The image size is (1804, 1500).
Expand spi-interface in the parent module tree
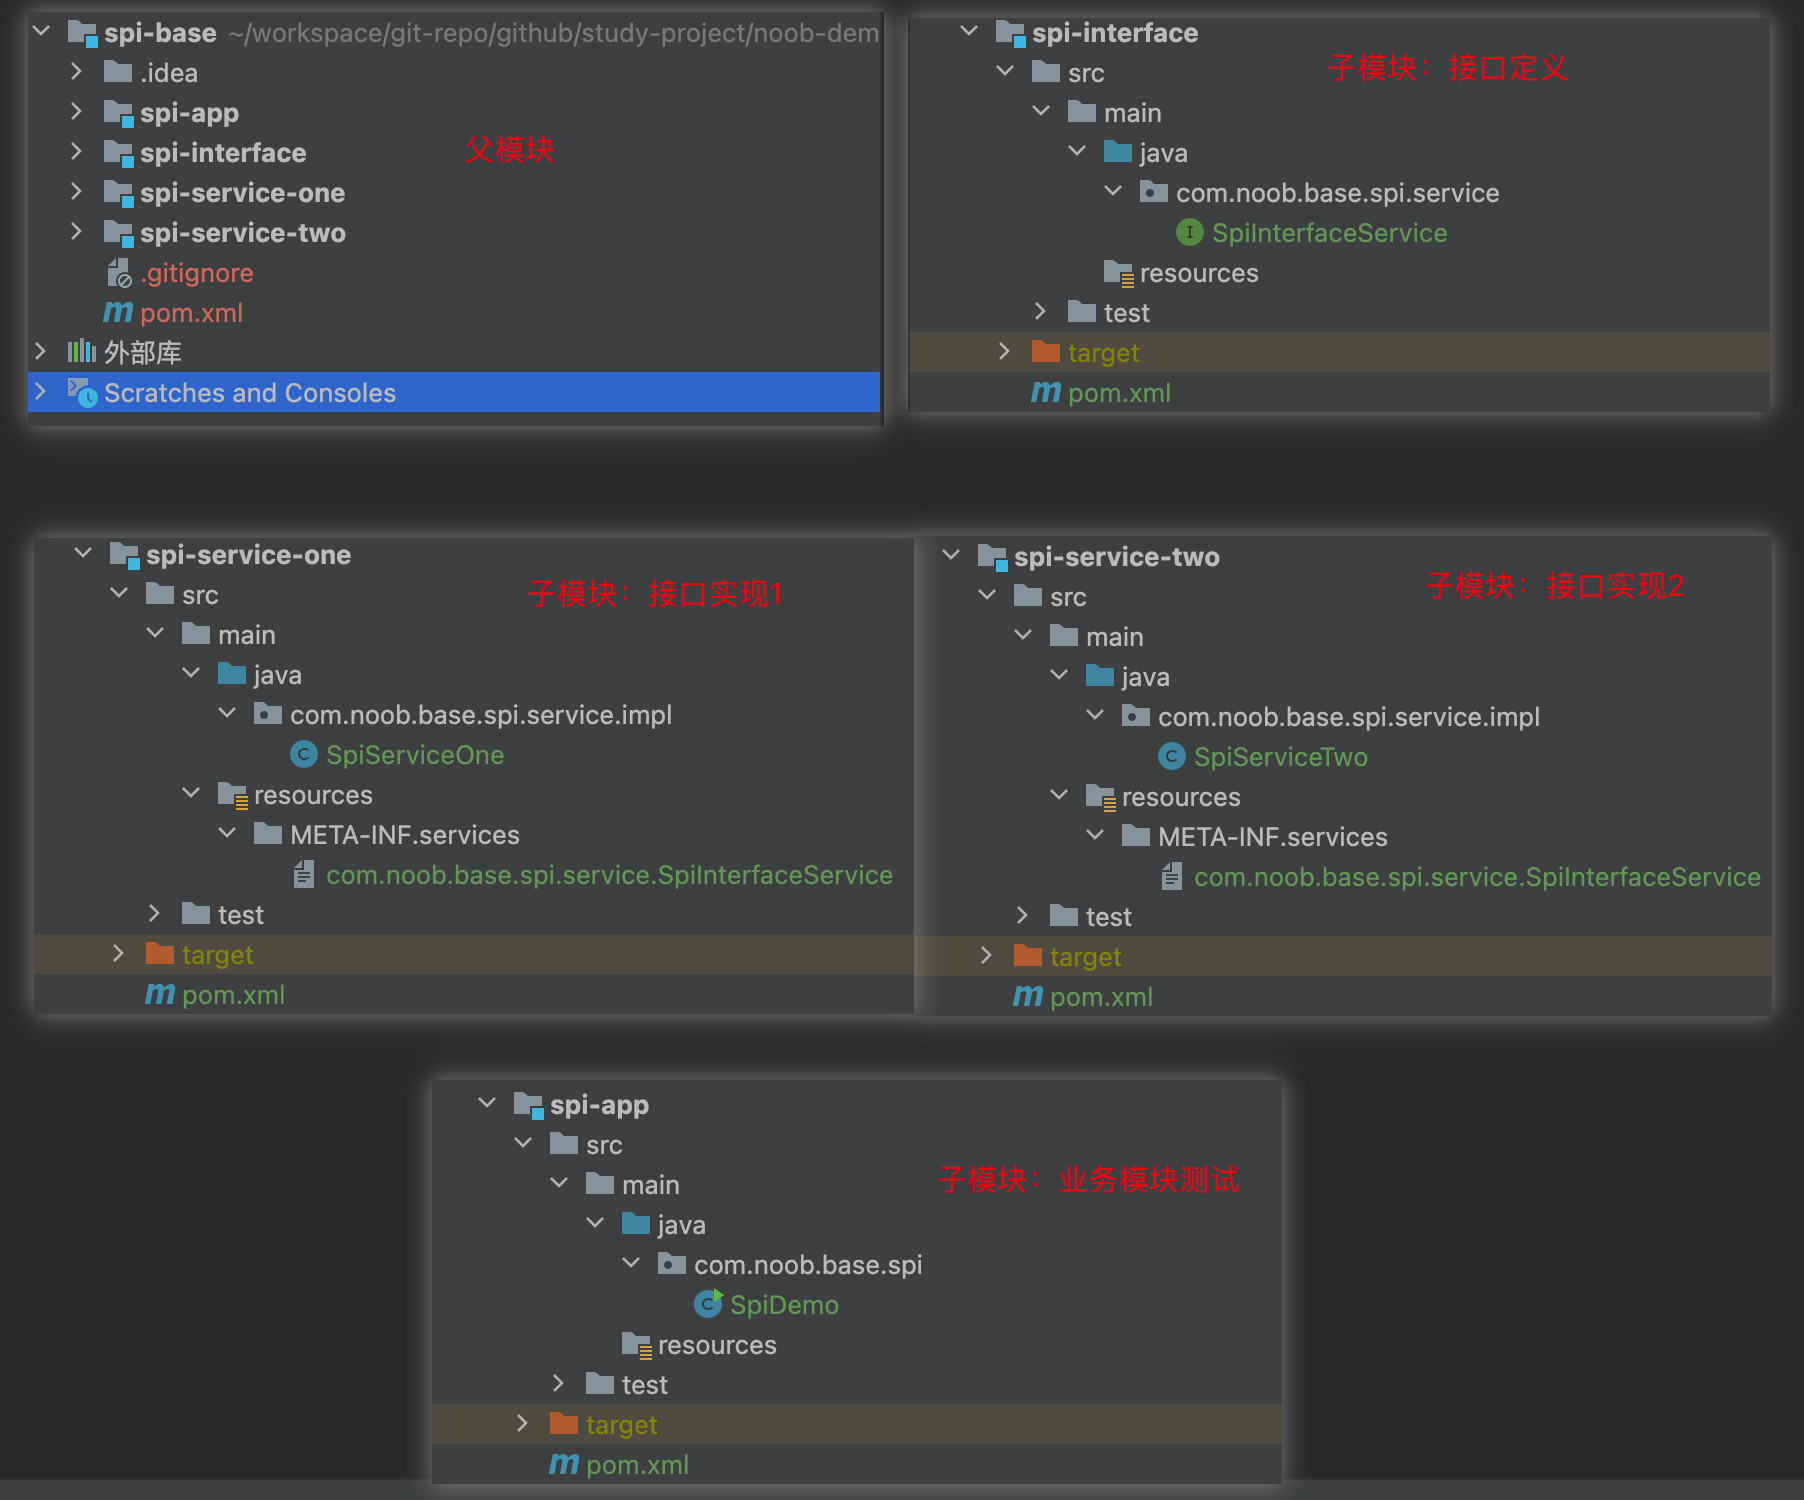coord(76,152)
